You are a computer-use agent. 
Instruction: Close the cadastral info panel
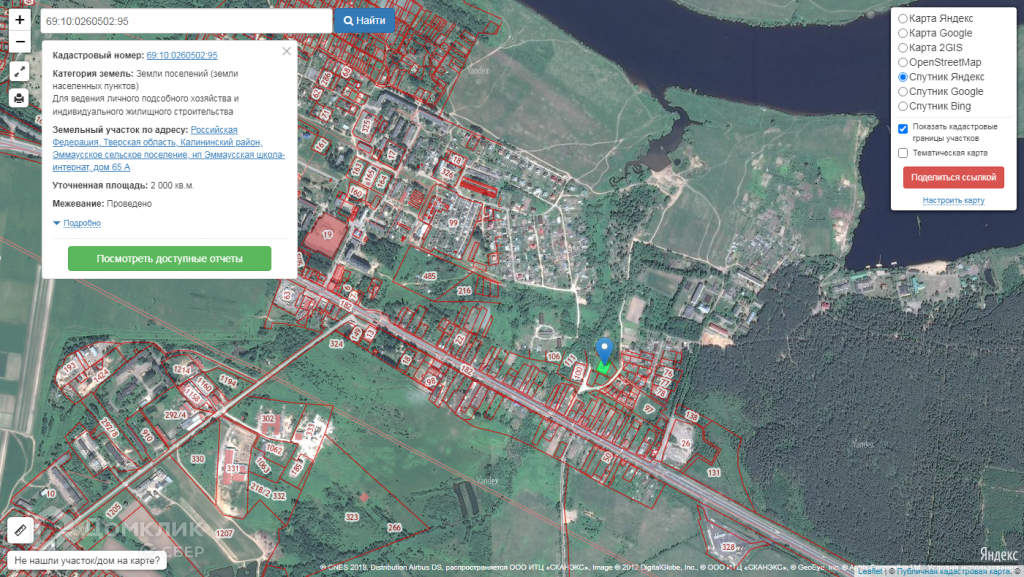[287, 51]
